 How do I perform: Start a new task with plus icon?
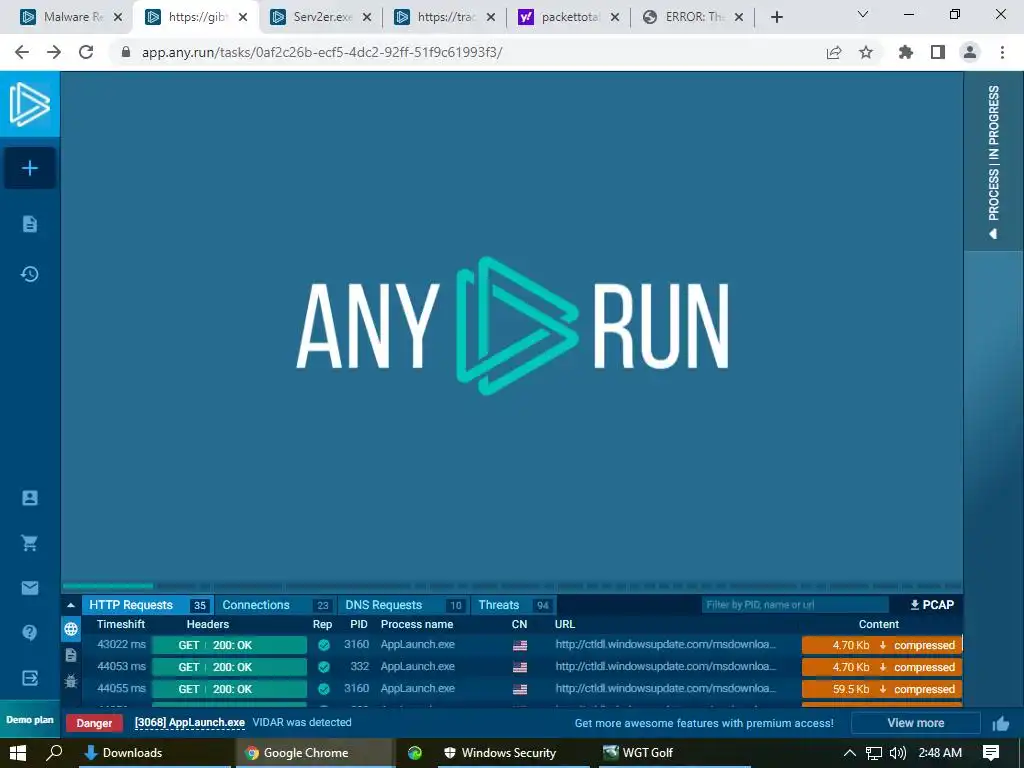[29, 168]
